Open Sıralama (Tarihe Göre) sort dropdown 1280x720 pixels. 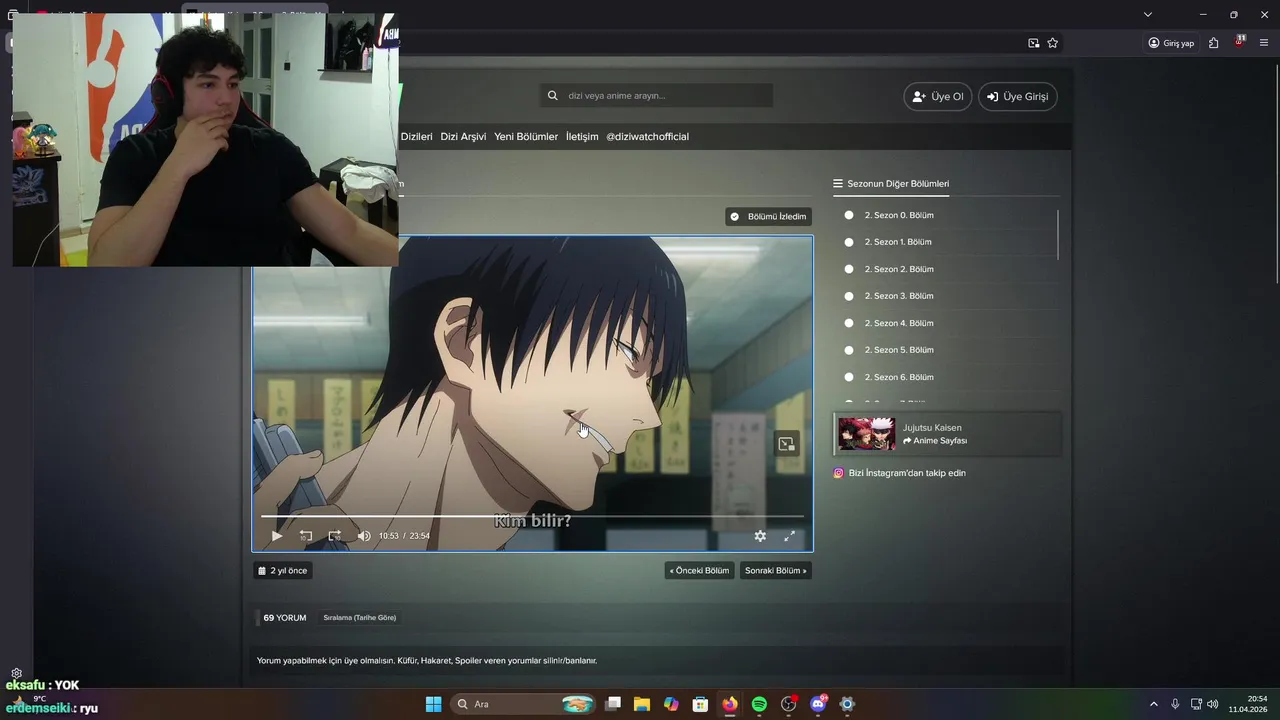coord(360,618)
